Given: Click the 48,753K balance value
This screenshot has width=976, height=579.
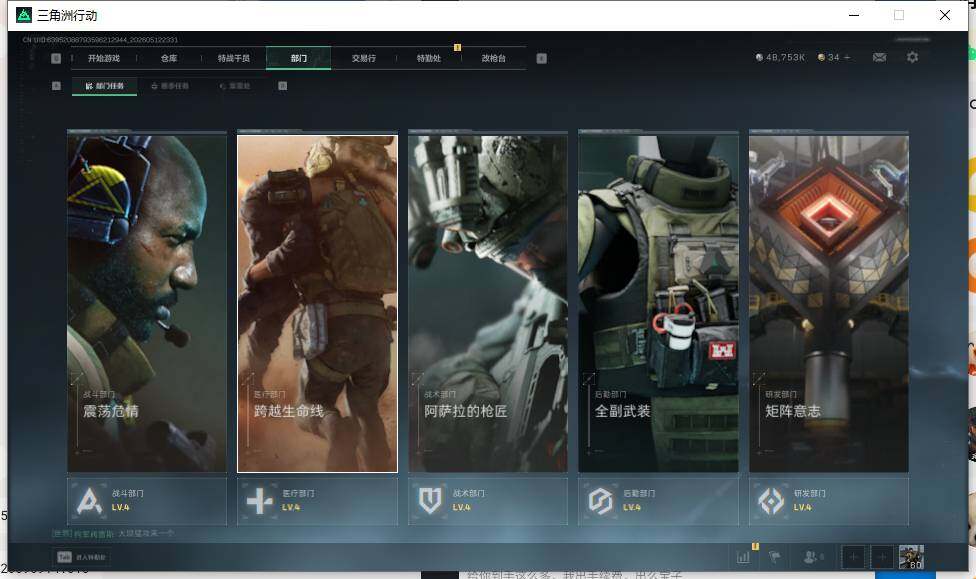Looking at the screenshot, I should coord(785,57).
